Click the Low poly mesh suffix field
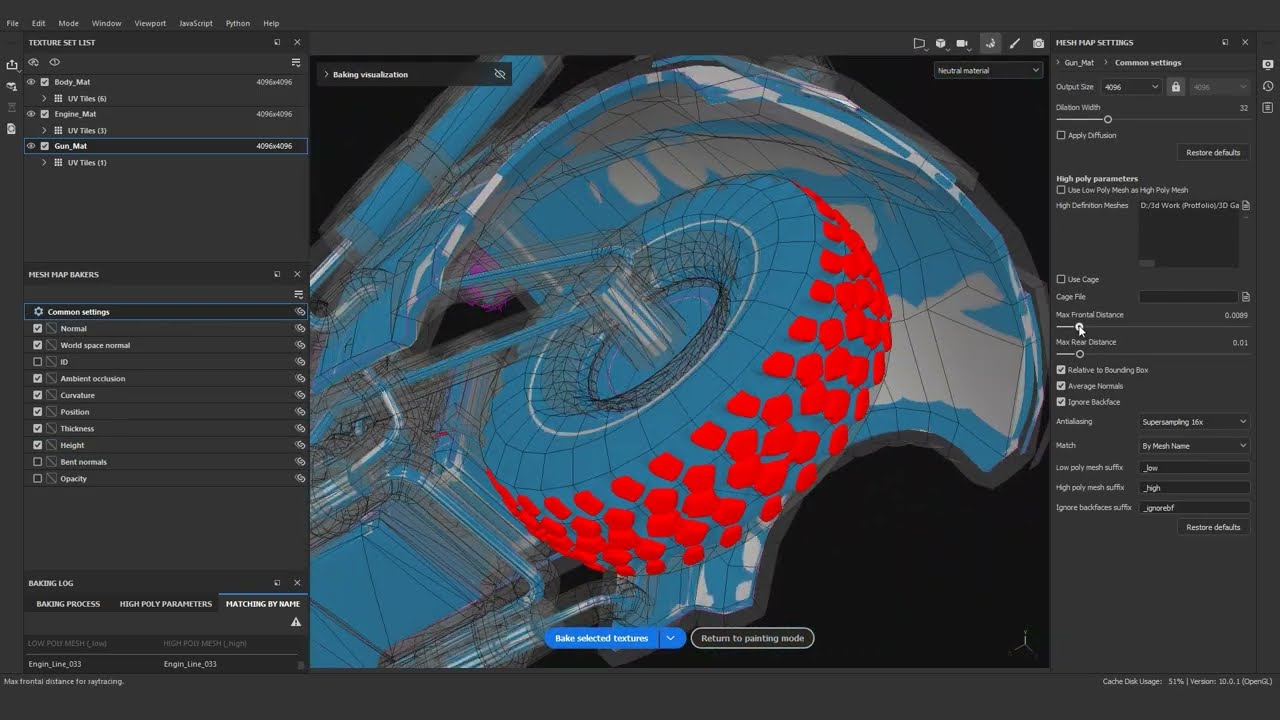The image size is (1280, 720). coord(1194,468)
